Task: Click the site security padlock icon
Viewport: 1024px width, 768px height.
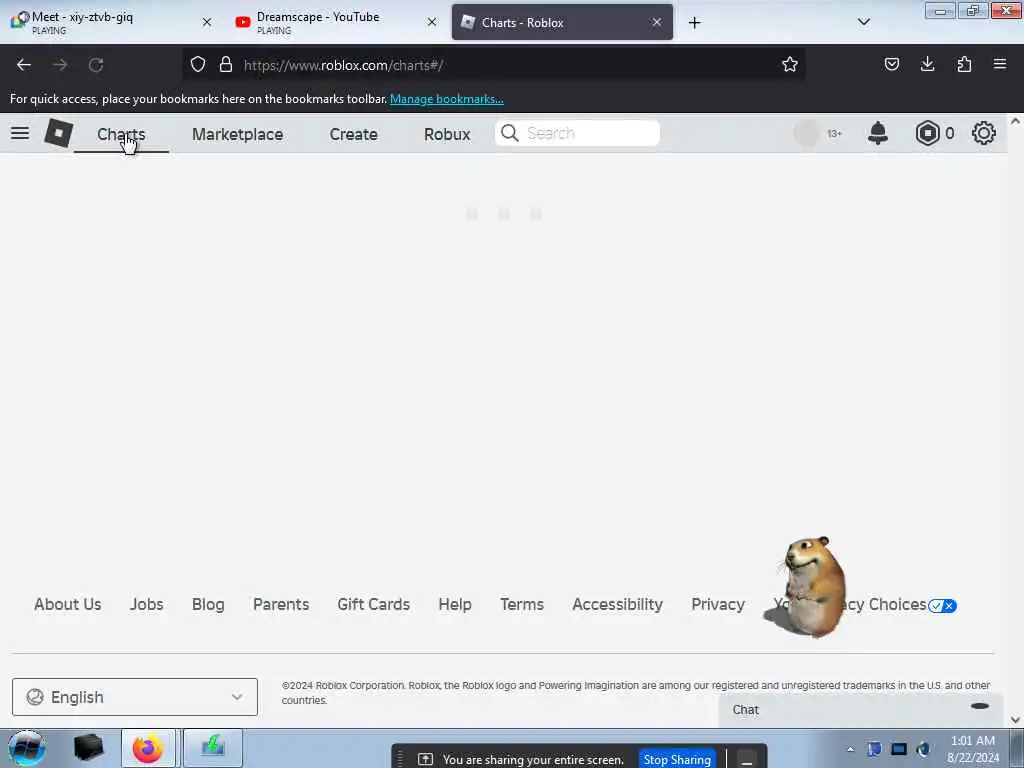Action: point(226,65)
